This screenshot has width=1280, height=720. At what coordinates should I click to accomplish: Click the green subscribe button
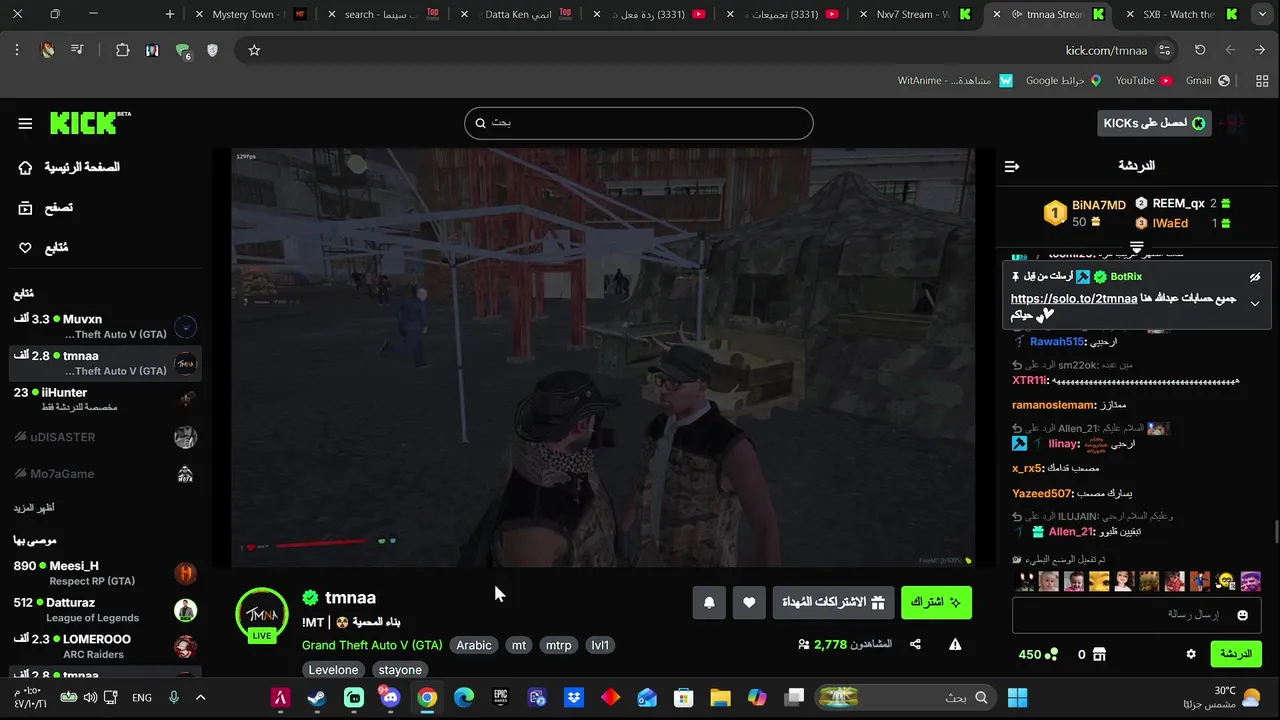click(936, 602)
